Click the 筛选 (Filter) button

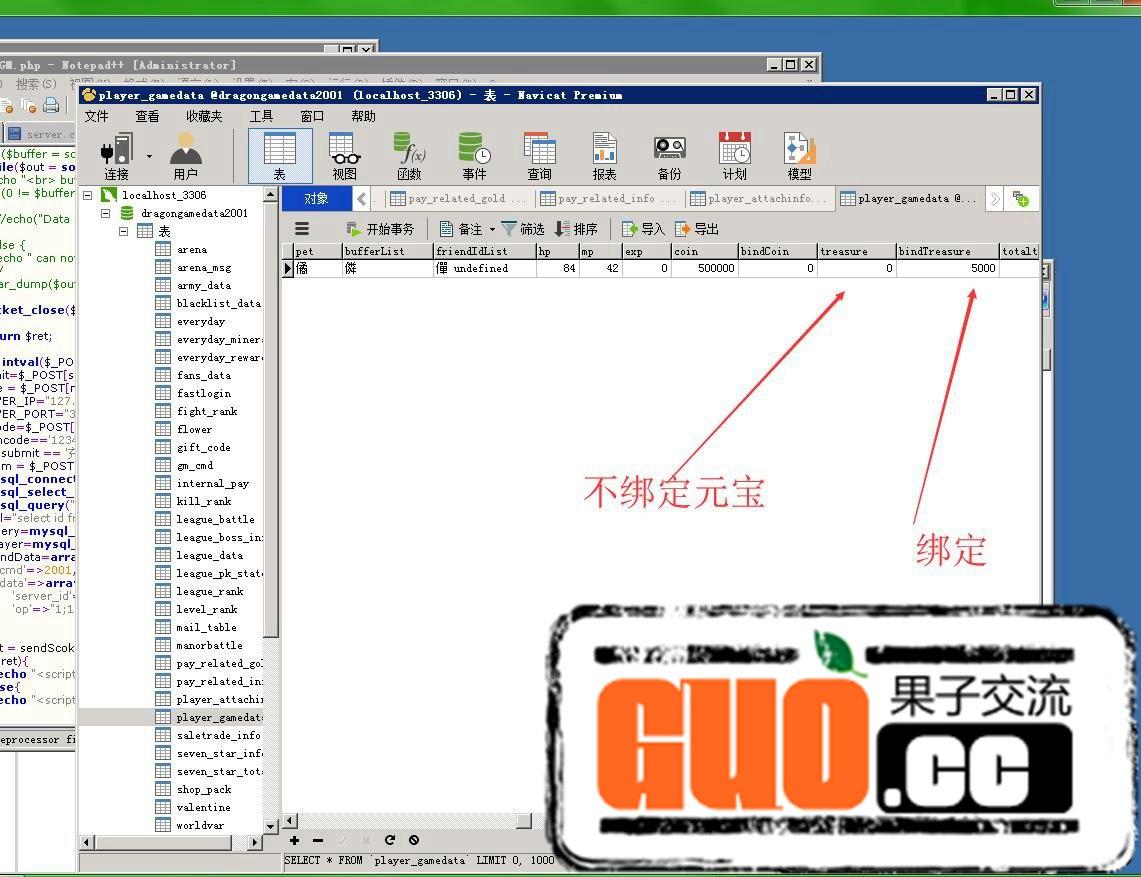522,229
